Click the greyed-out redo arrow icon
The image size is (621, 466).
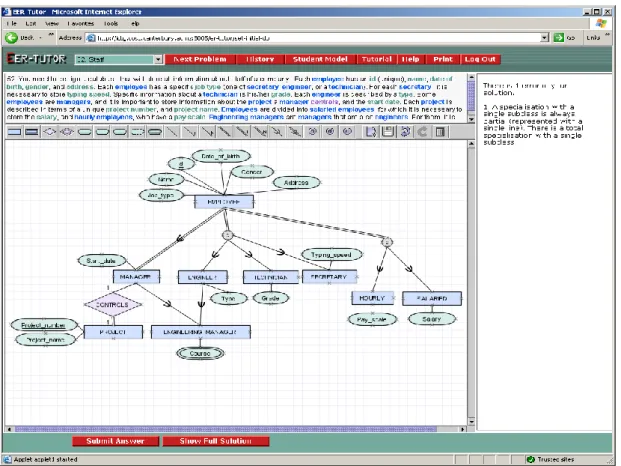tap(422, 132)
